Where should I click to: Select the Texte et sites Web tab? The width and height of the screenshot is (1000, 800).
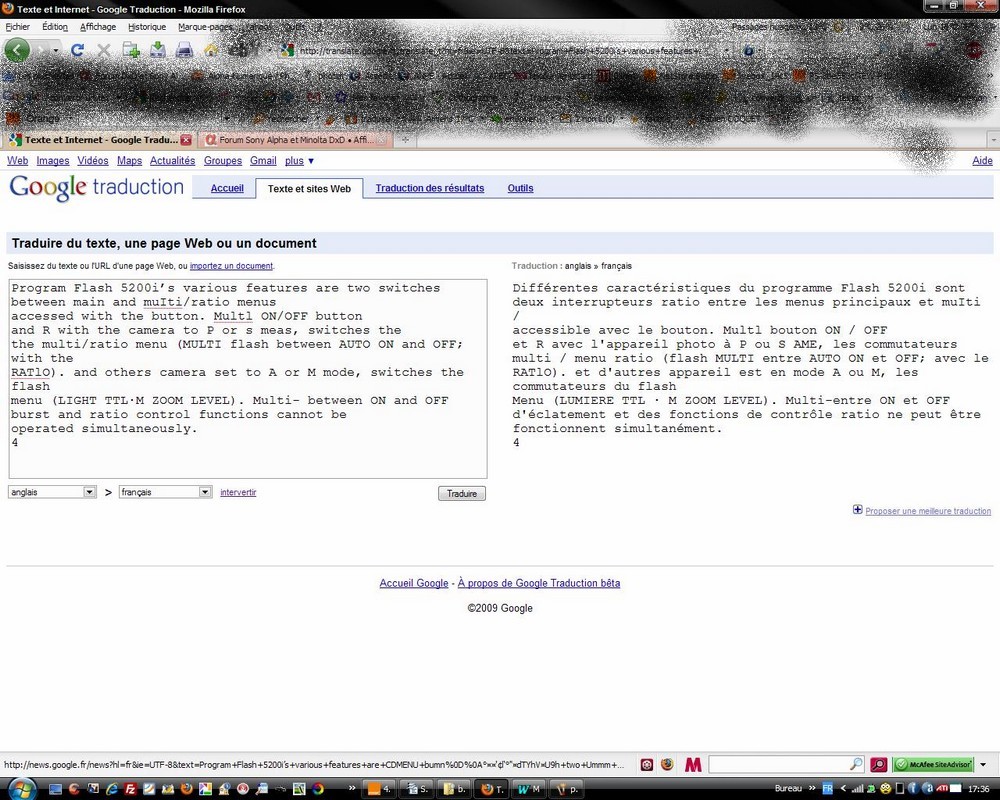coord(309,189)
